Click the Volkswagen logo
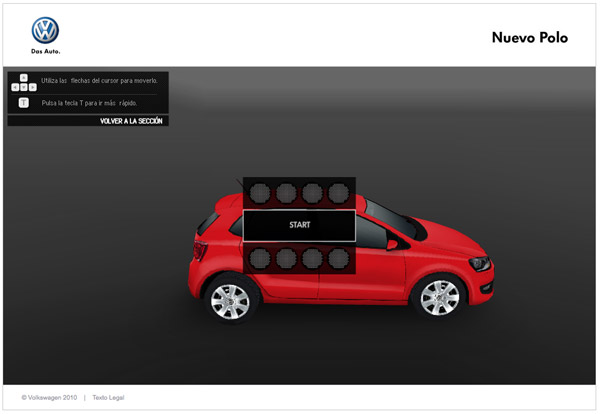This screenshot has width=600, height=414. [45, 30]
